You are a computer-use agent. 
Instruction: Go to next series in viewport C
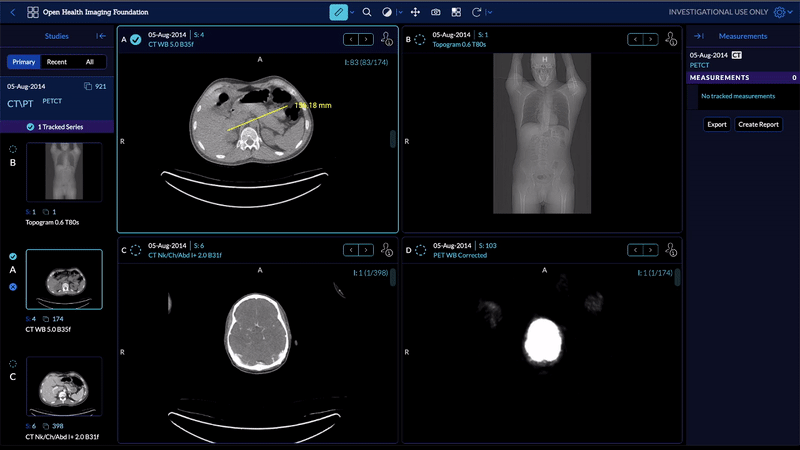point(366,250)
